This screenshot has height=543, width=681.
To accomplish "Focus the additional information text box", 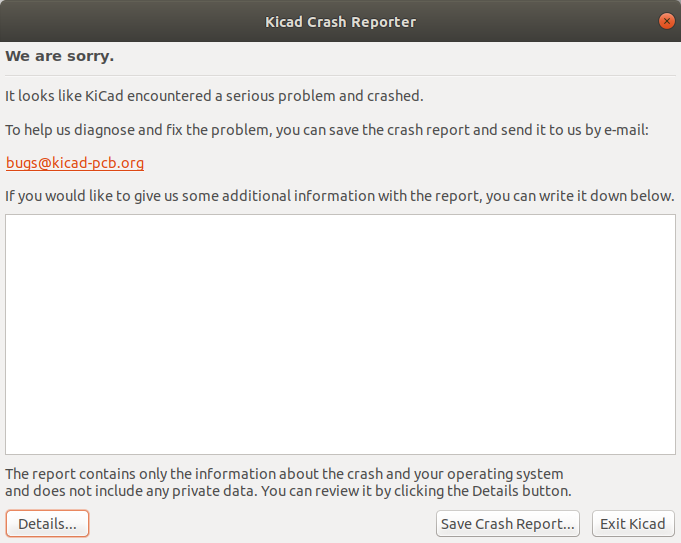I will (340, 334).
